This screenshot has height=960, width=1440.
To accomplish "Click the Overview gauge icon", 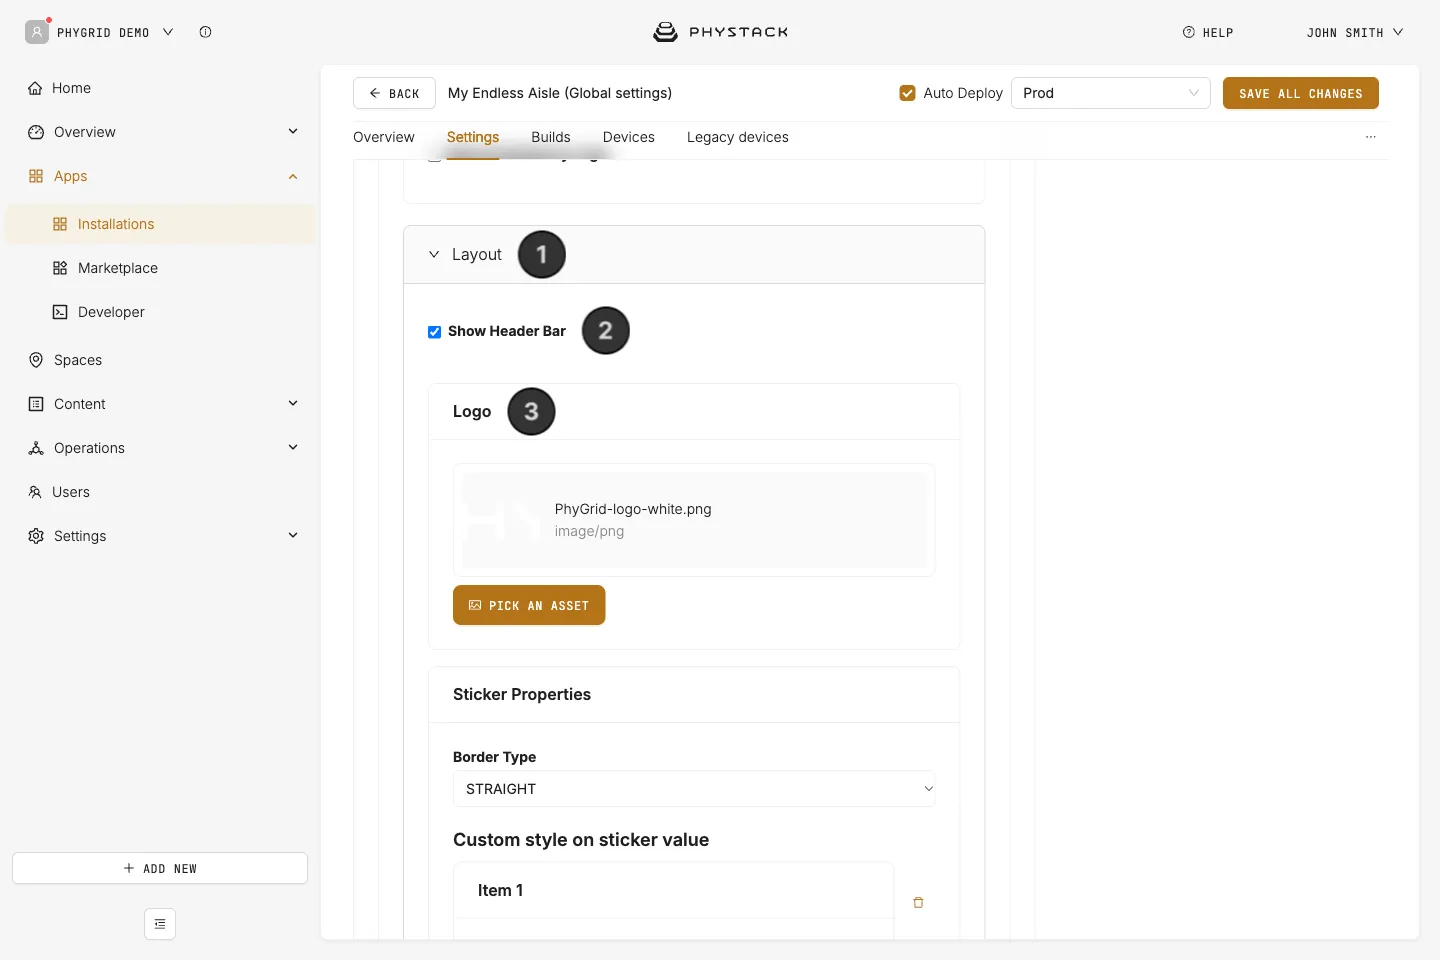I will (36, 132).
